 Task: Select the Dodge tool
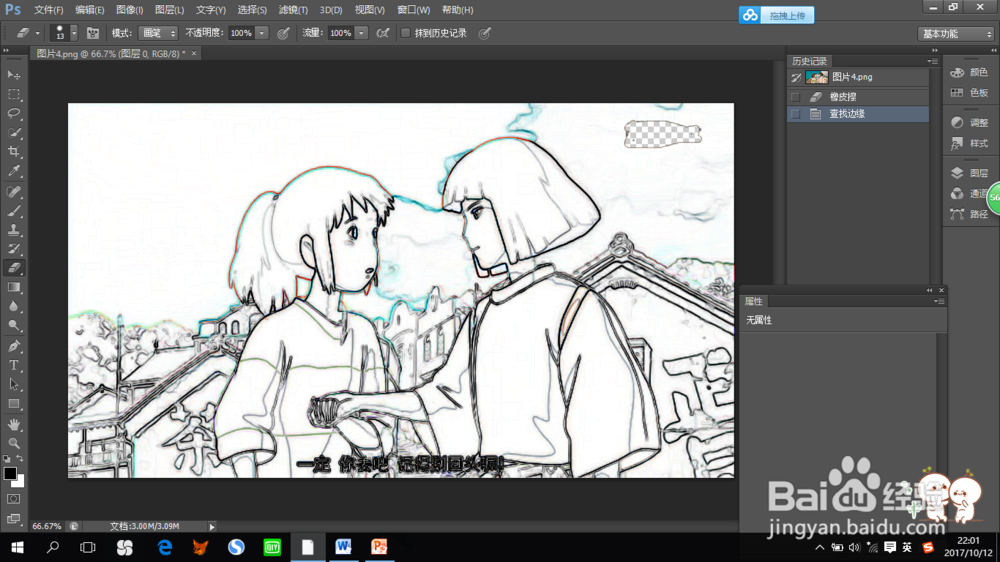point(13,325)
